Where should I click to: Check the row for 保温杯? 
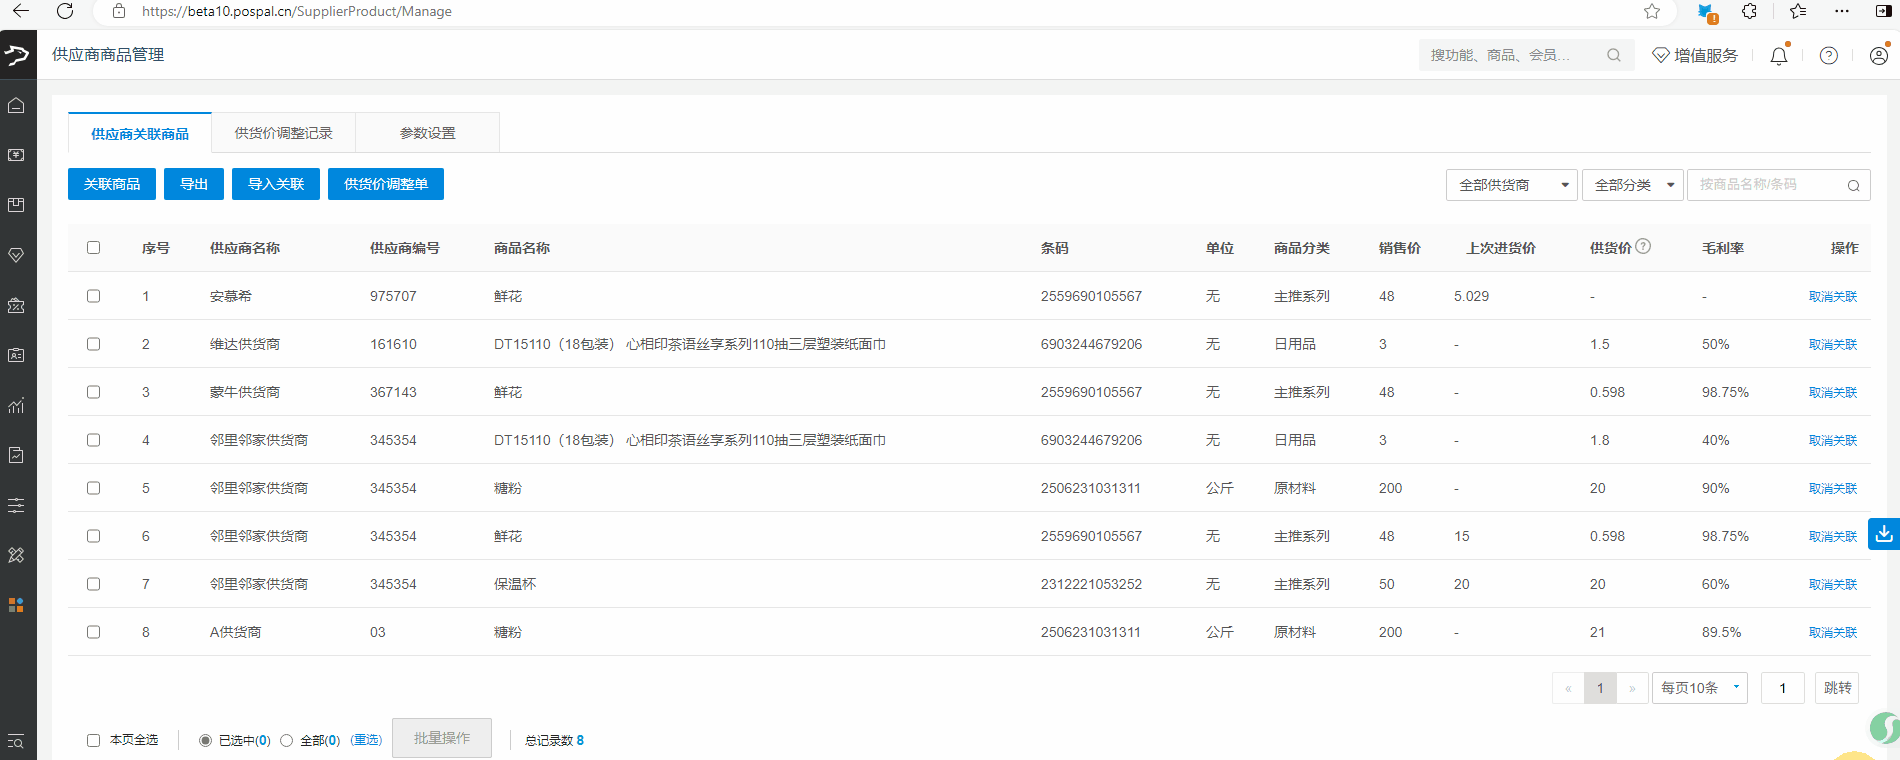93,584
